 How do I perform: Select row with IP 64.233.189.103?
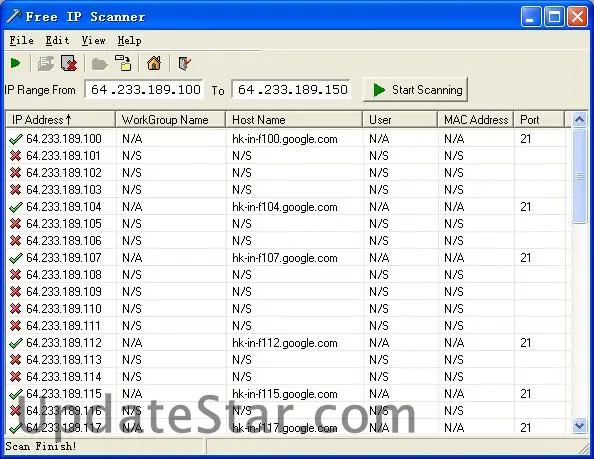[x=288, y=190]
